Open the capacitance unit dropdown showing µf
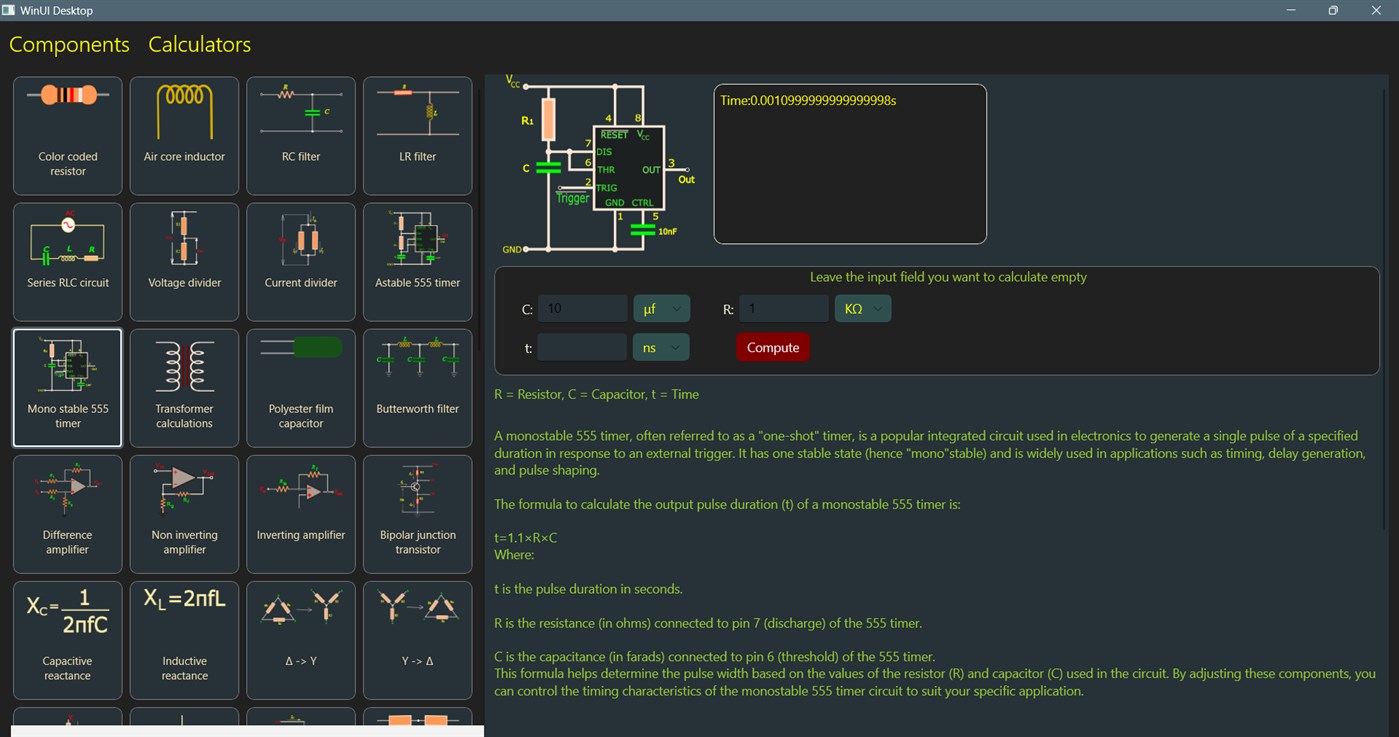 [661, 308]
